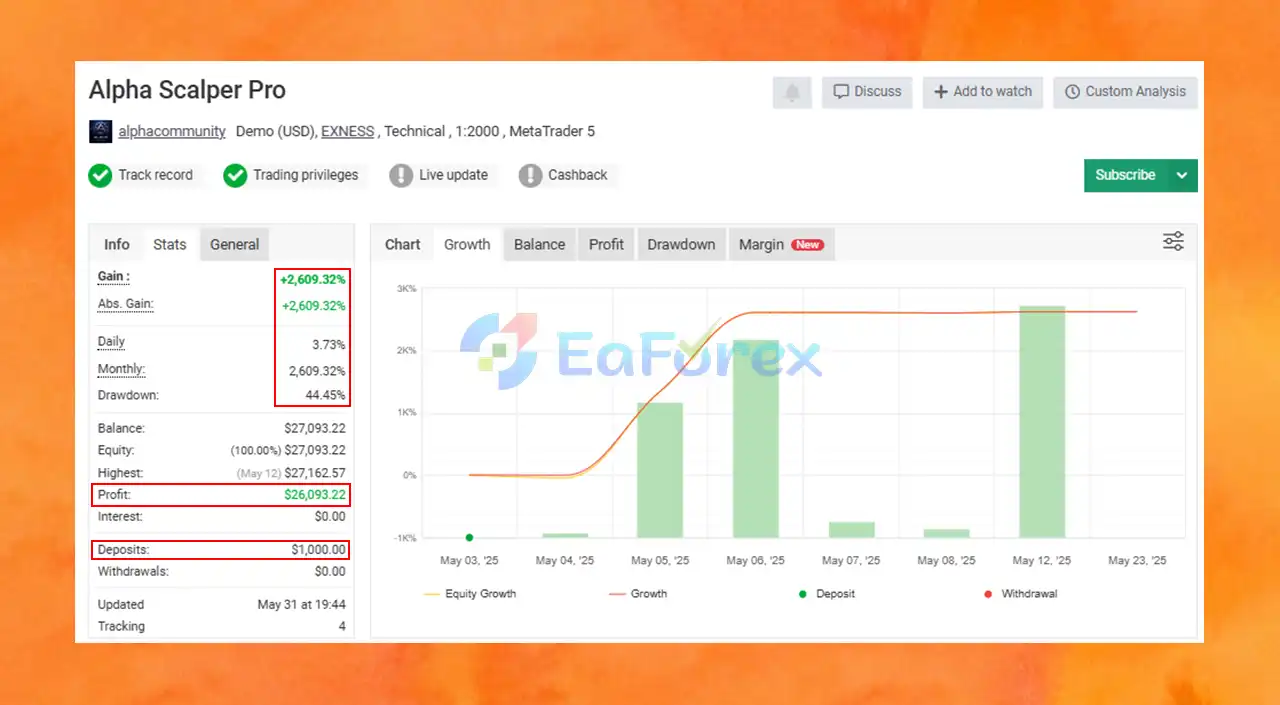Select the Drawdown chart tab
This screenshot has height=705, width=1280.
click(x=681, y=244)
